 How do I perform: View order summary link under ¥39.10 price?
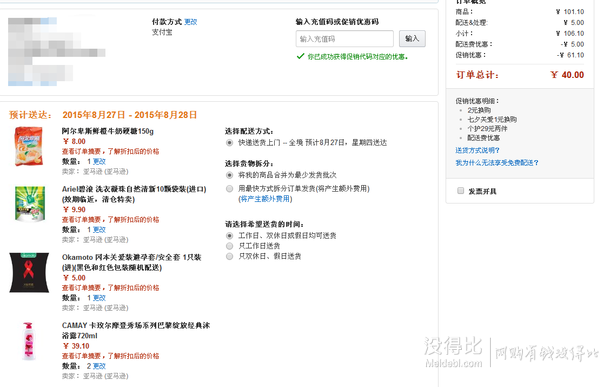click(110, 356)
